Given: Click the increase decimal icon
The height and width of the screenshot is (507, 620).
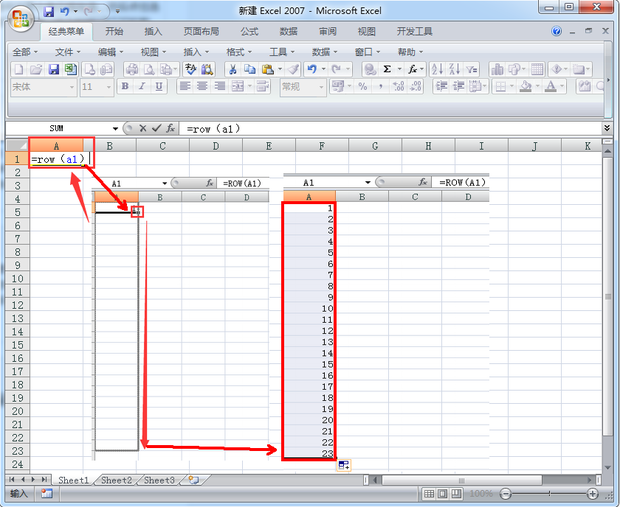Looking at the screenshot, I should (x=398, y=86).
